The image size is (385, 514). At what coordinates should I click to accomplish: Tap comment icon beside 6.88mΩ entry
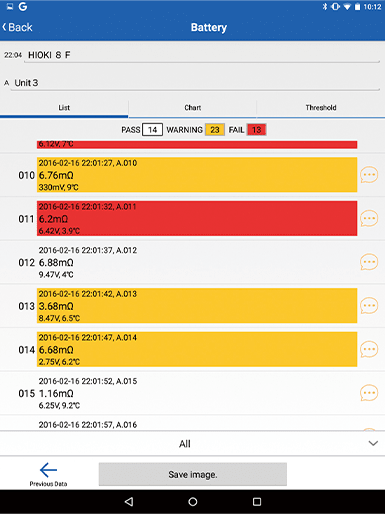pyautogui.click(x=369, y=262)
